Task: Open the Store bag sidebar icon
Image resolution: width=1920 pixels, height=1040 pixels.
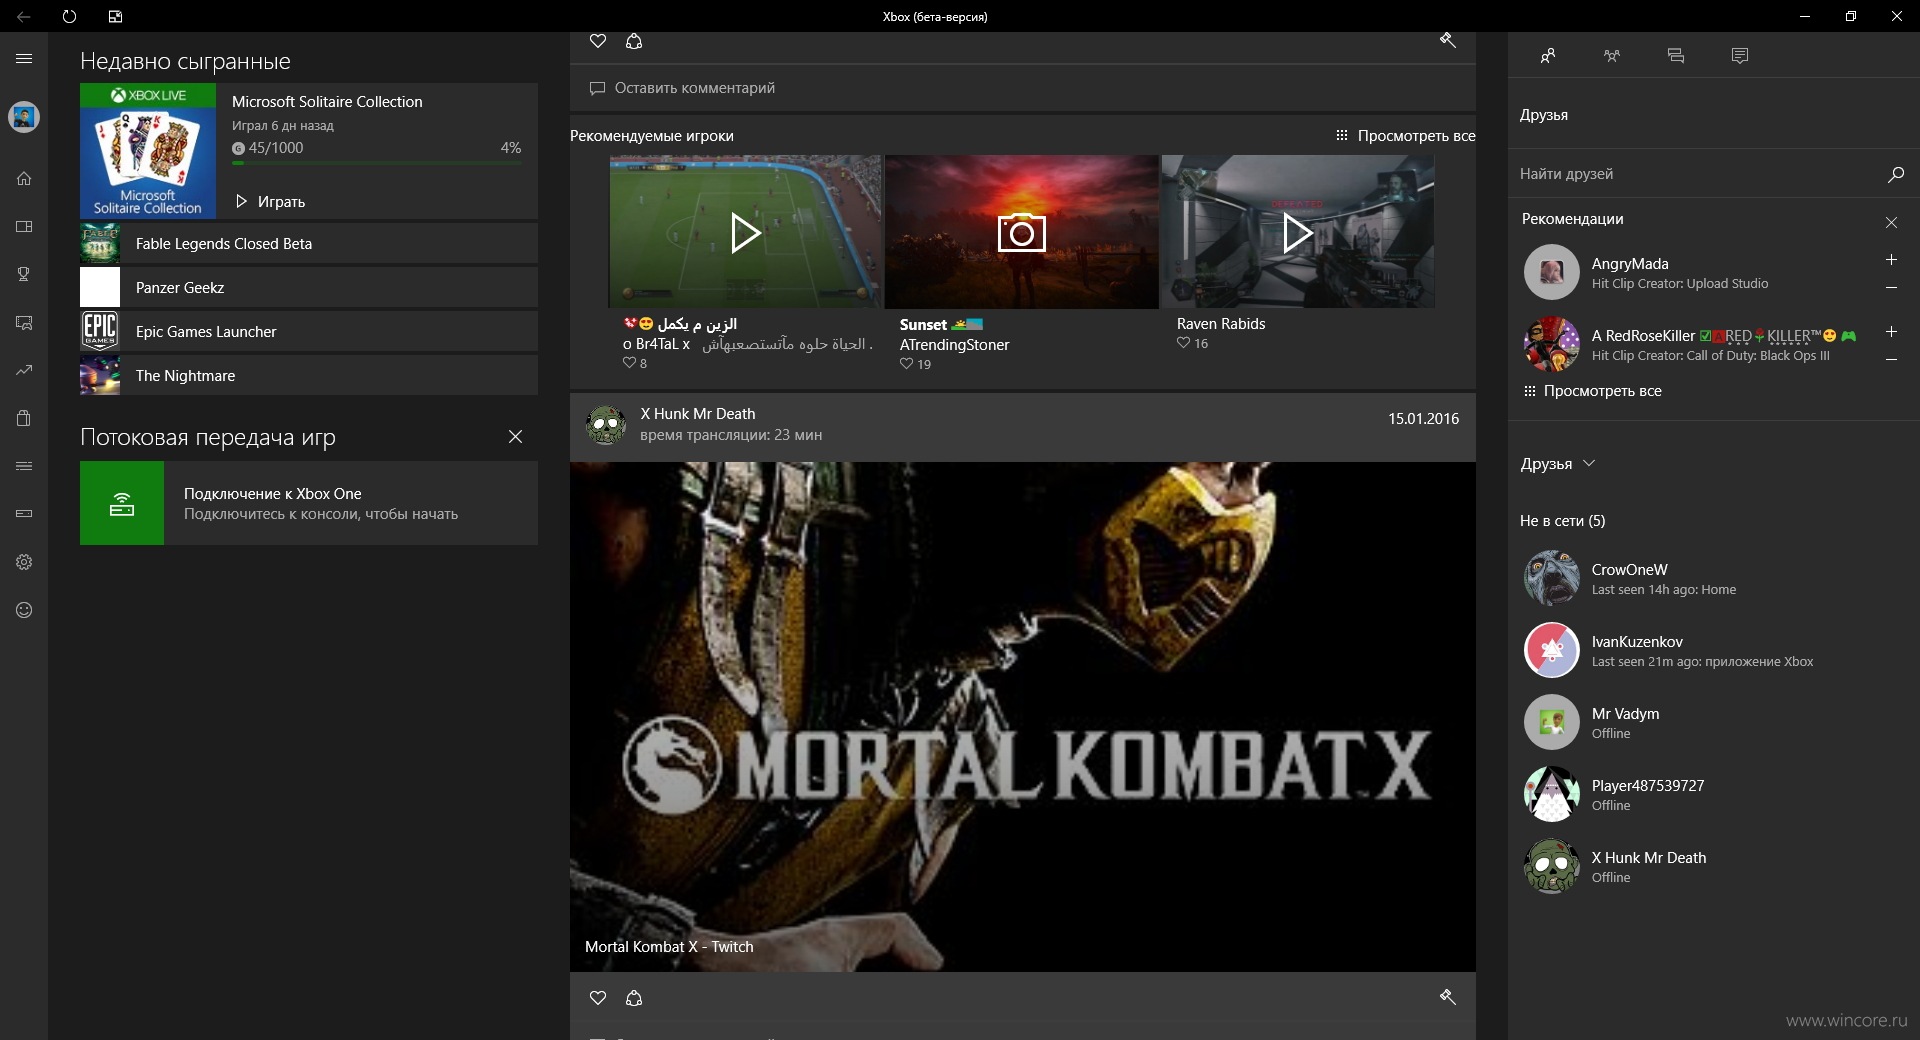Action: coord(24,418)
